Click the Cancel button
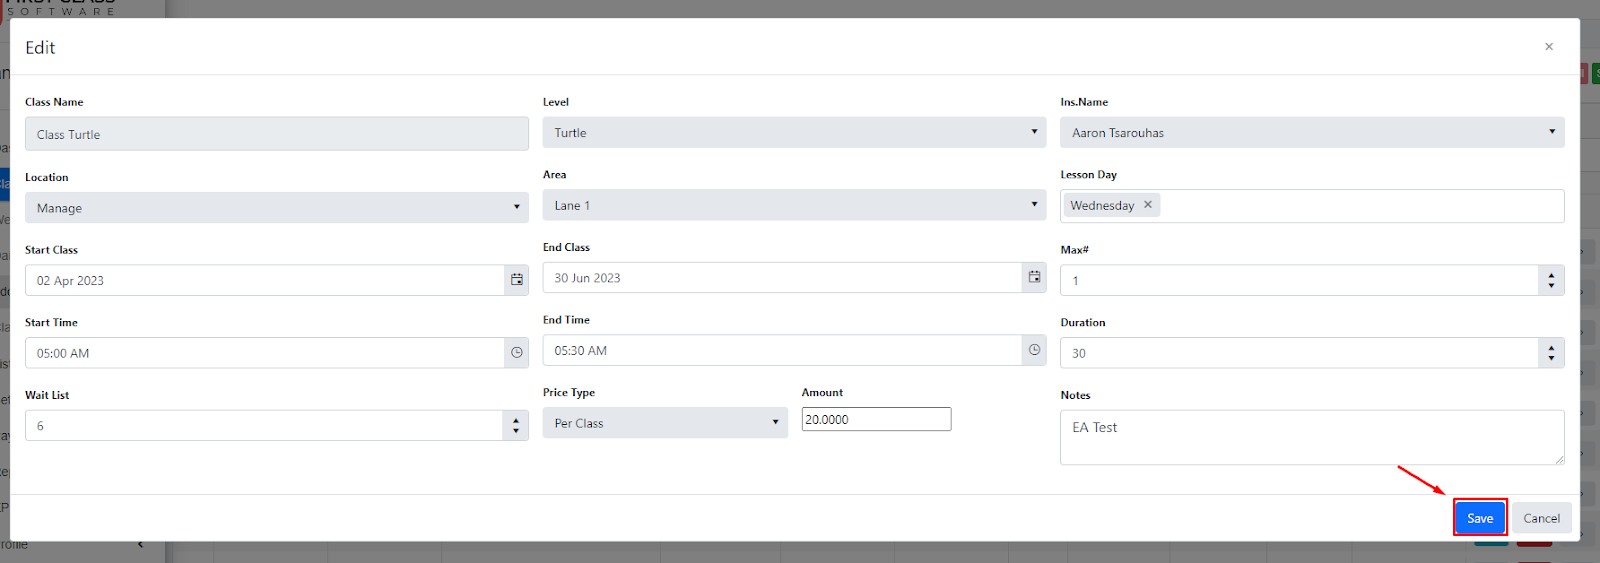The height and width of the screenshot is (563, 1600). coord(1541,518)
